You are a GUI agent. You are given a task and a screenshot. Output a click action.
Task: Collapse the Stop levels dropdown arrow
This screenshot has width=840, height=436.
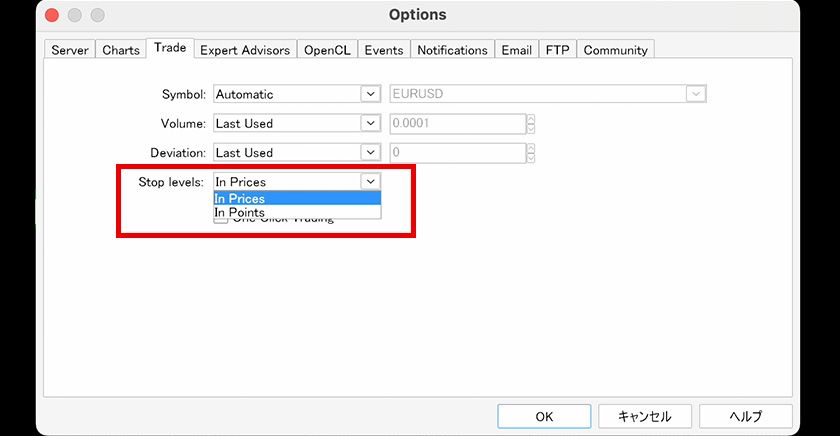click(x=370, y=181)
